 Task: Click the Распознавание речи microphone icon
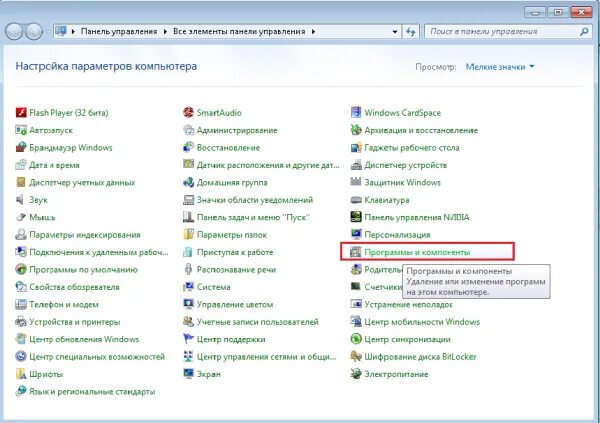click(188, 269)
